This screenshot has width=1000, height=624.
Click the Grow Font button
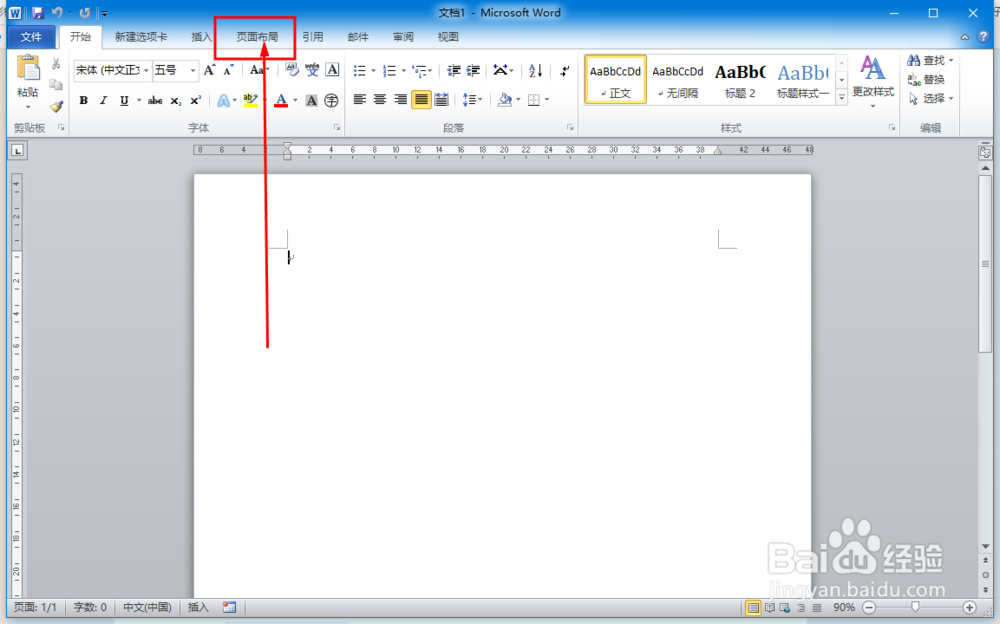pos(209,70)
